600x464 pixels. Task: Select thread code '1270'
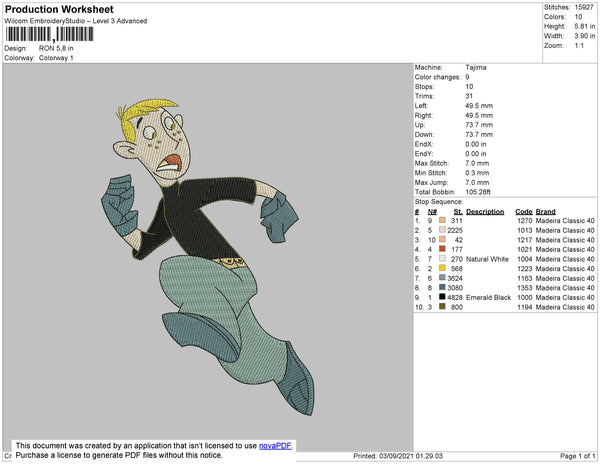pos(525,221)
